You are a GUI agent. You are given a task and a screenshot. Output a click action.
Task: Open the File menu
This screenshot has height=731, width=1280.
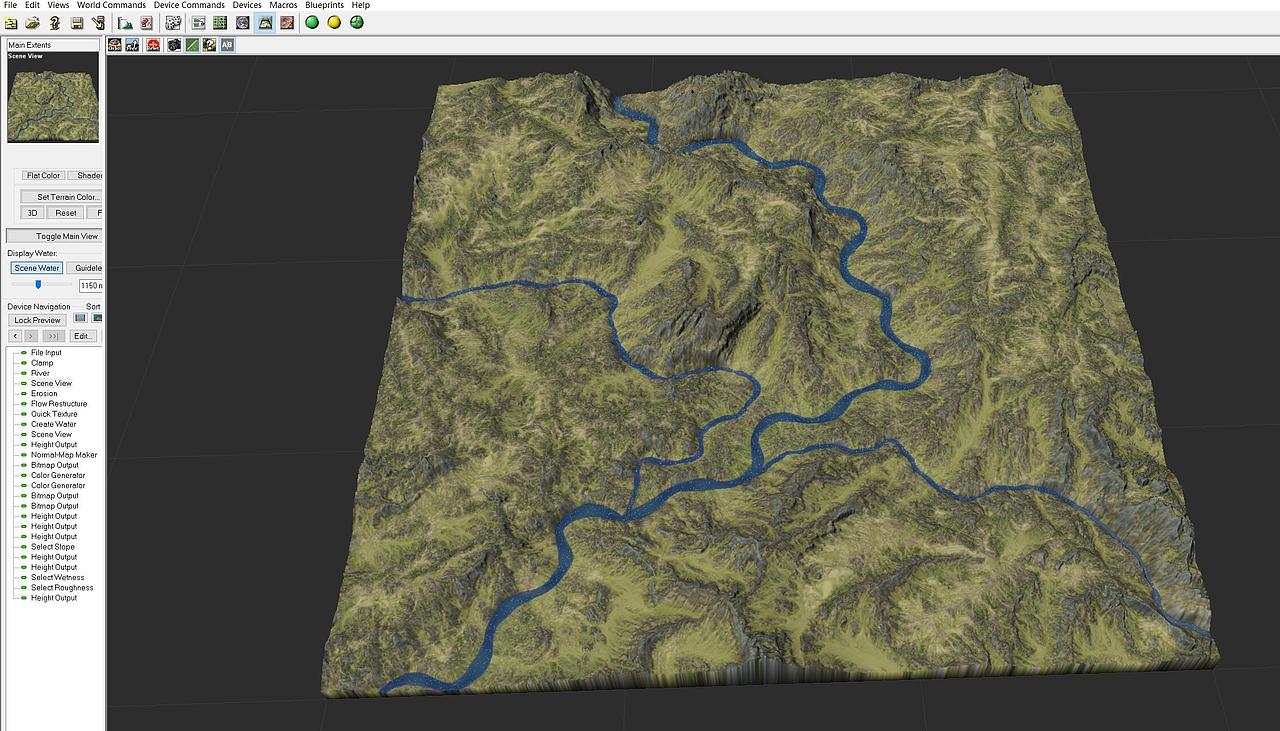tap(11, 5)
